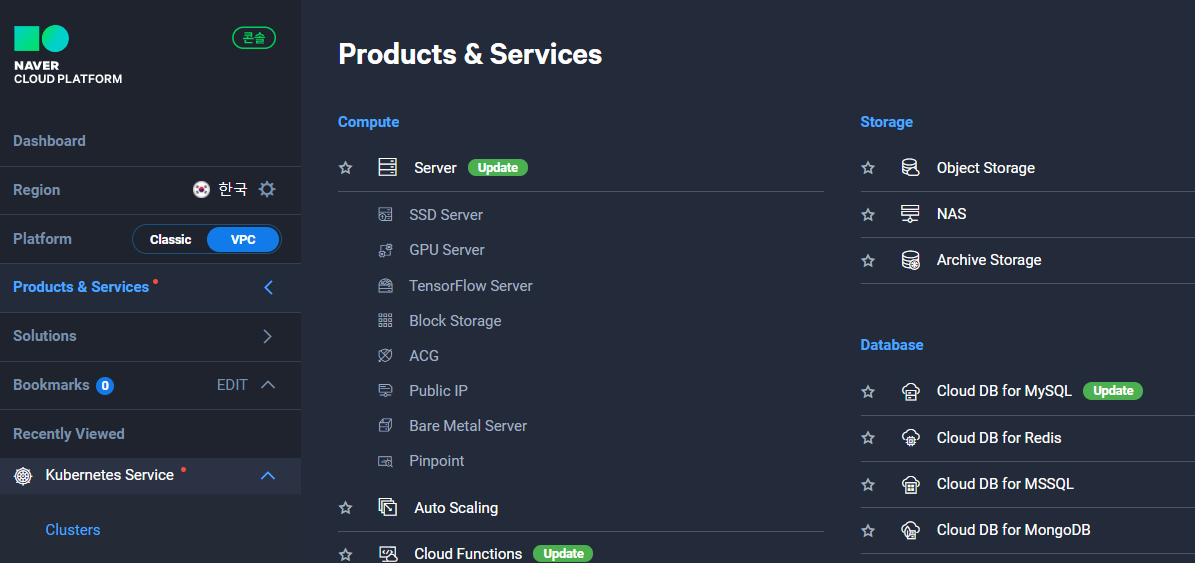Select Clusters under Kubernetes Service
The width and height of the screenshot is (1195, 563).
73,529
